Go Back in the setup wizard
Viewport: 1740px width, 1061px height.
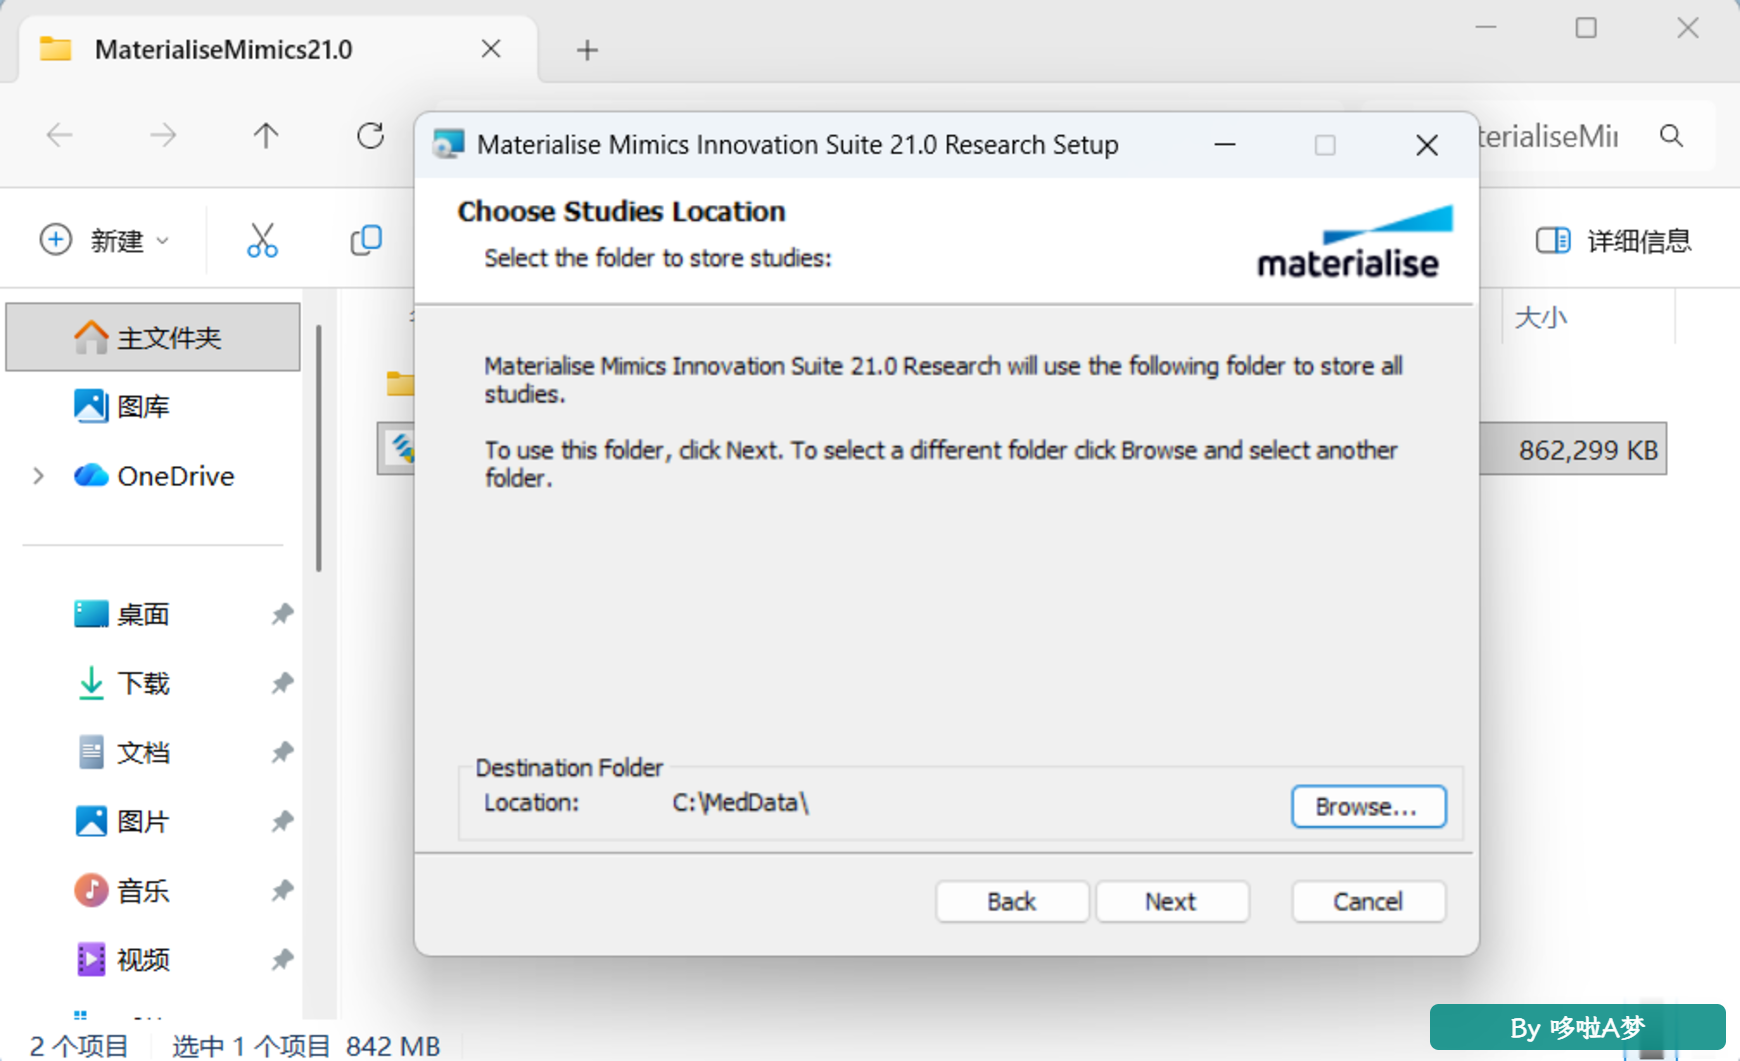point(1012,901)
